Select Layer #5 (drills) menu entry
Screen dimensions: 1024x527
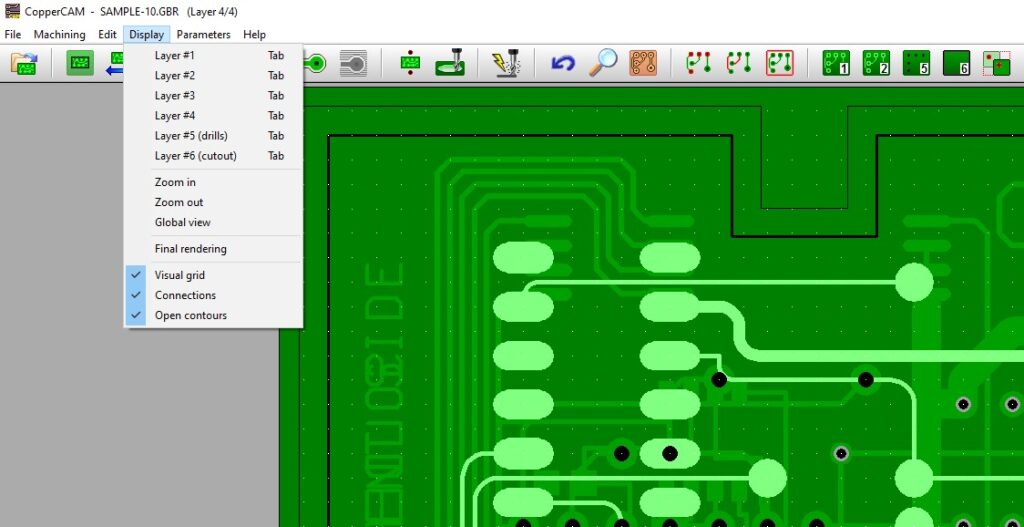191,135
